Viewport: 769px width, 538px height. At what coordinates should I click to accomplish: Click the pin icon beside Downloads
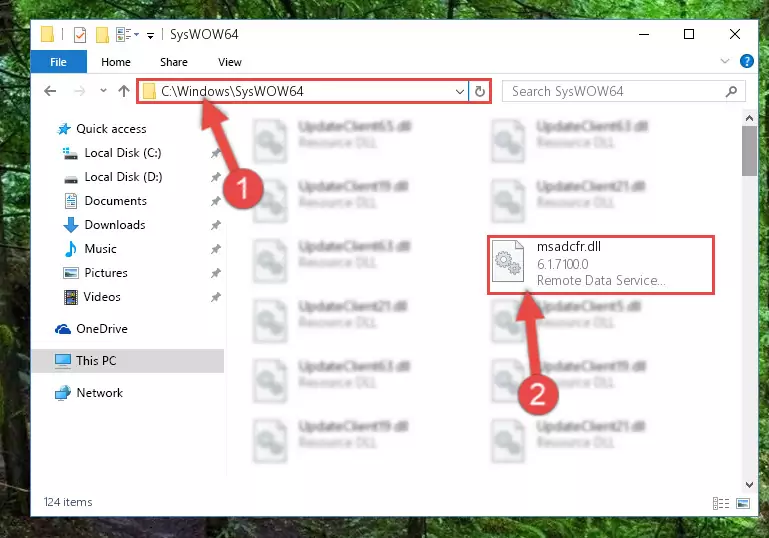[x=215, y=226]
